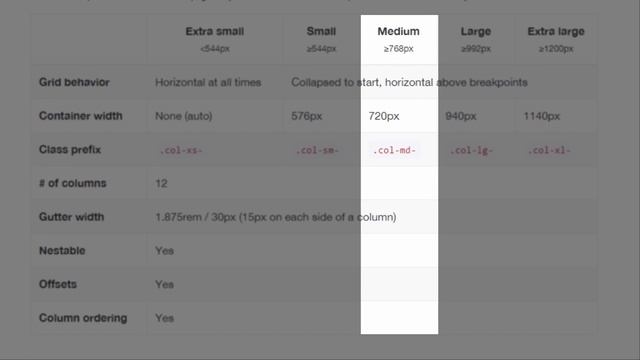Screen dimensions: 640x360
Task: Click the Extra small column header
Action: (215, 31)
